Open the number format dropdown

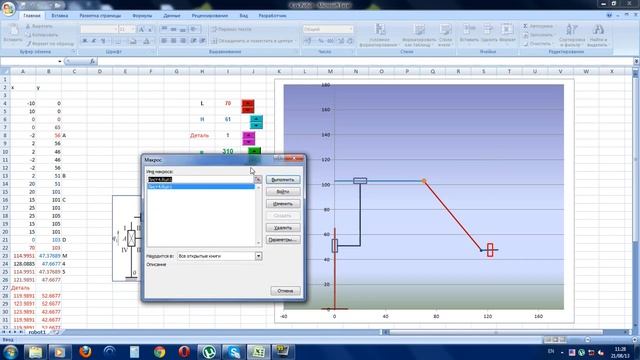(x=351, y=29)
